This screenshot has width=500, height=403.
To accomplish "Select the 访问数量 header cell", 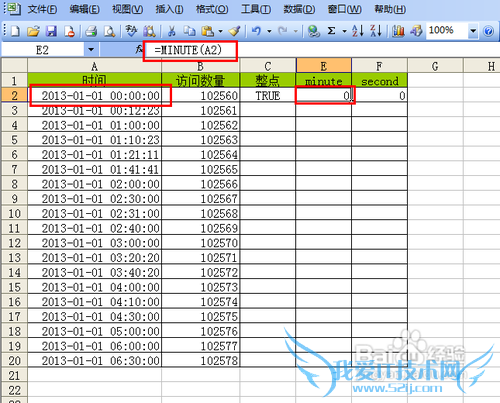I will coord(201,81).
